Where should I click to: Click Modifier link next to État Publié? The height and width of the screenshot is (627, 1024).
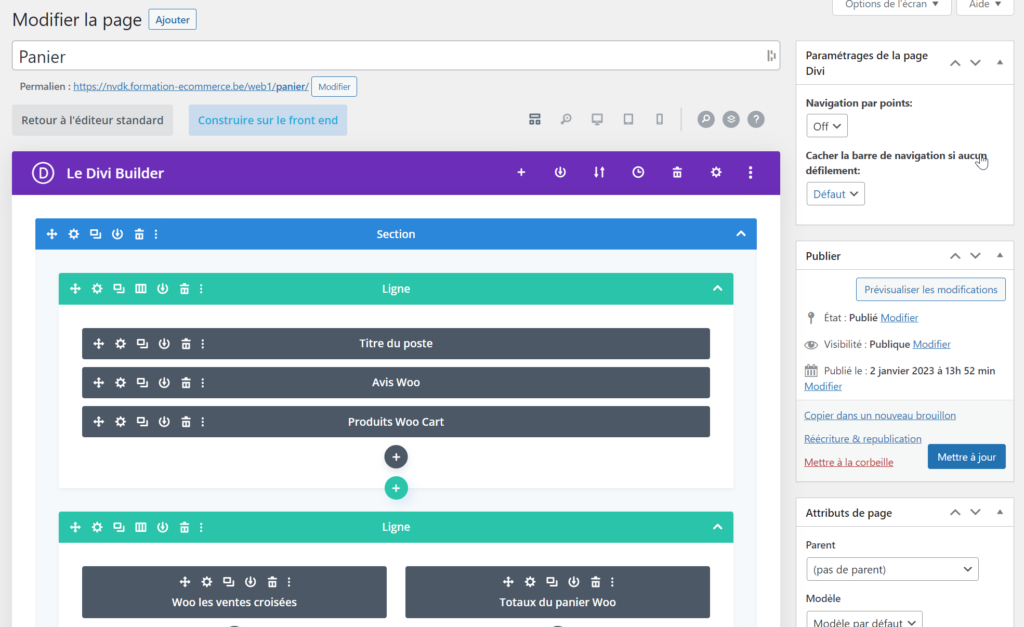pos(899,317)
